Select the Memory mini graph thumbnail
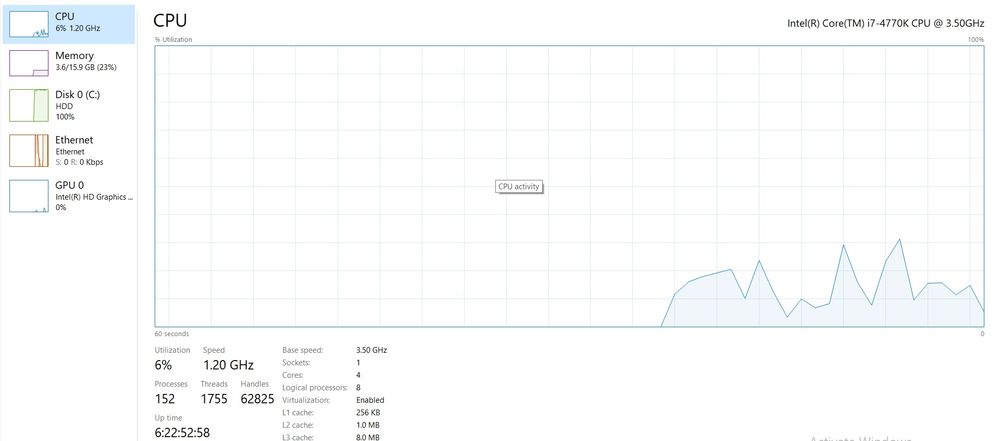Screen dimensions: 1000x441 pyautogui.click(x=29, y=63)
